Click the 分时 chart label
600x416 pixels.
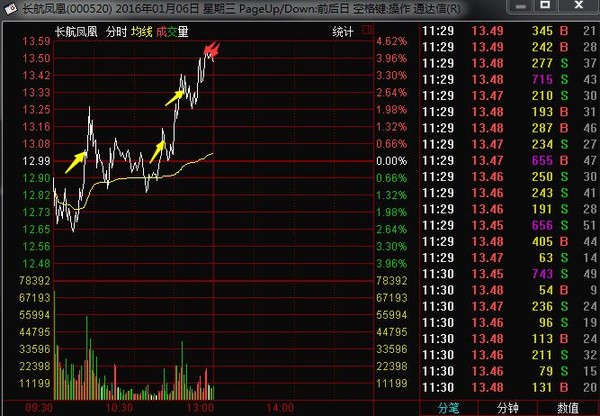pyautogui.click(x=116, y=32)
